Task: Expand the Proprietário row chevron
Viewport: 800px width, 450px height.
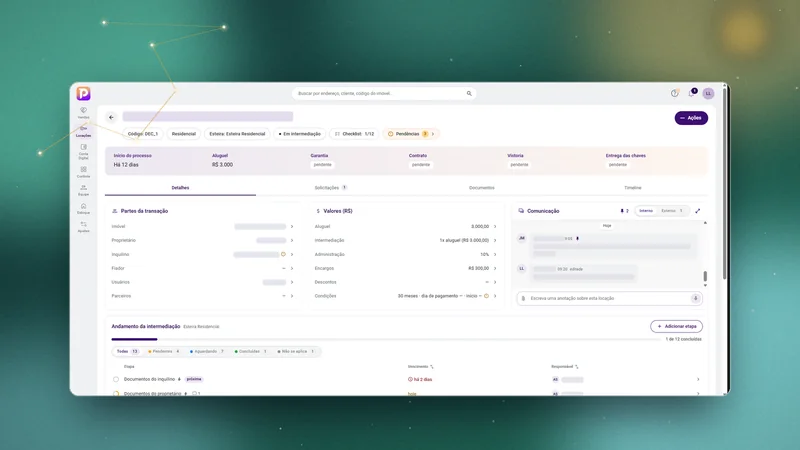Action: 292,240
